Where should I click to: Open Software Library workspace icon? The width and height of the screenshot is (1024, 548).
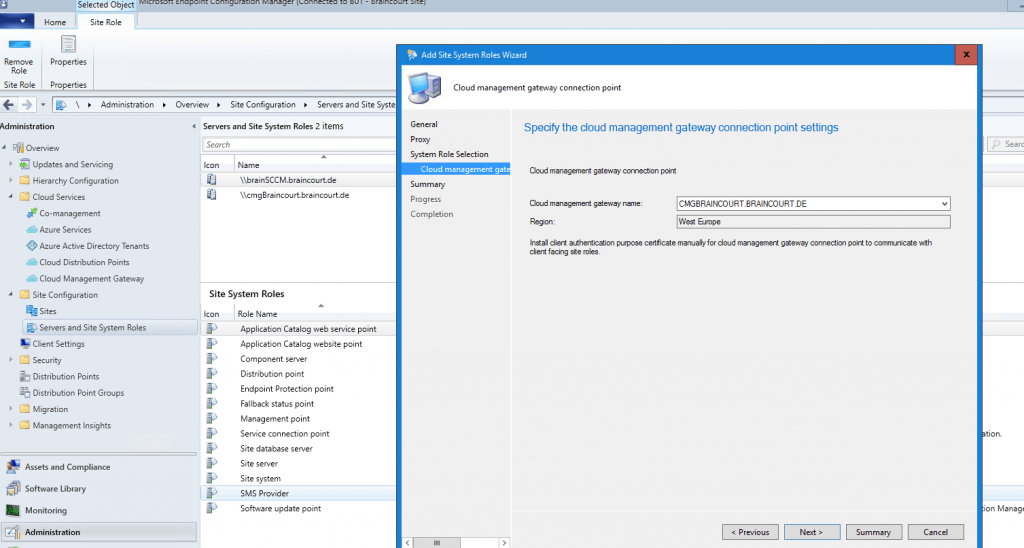[13, 489]
